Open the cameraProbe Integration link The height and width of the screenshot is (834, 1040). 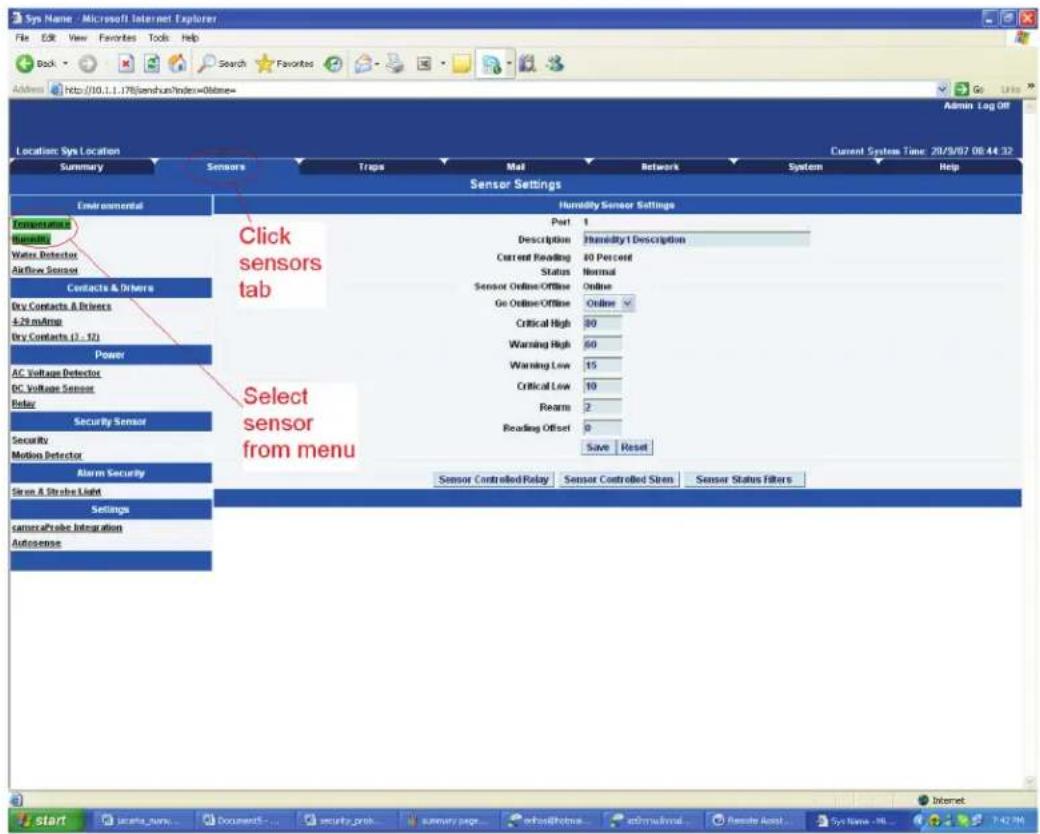coord(67,527)
